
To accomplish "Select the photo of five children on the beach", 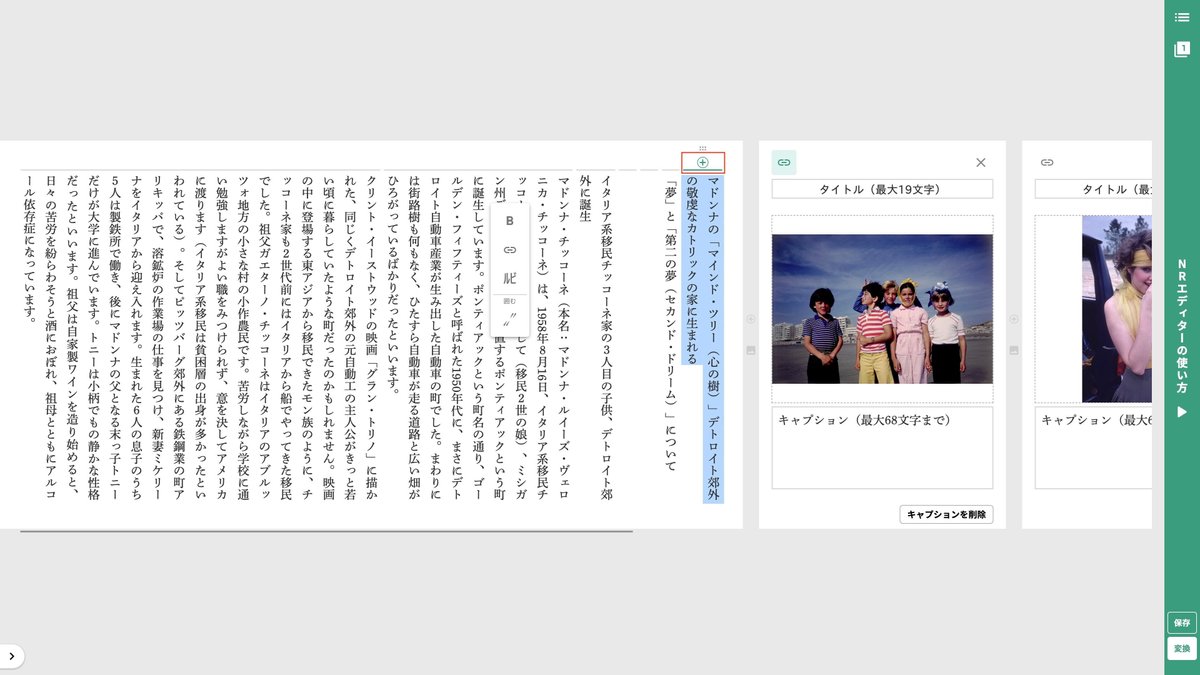I will (882, 309).
